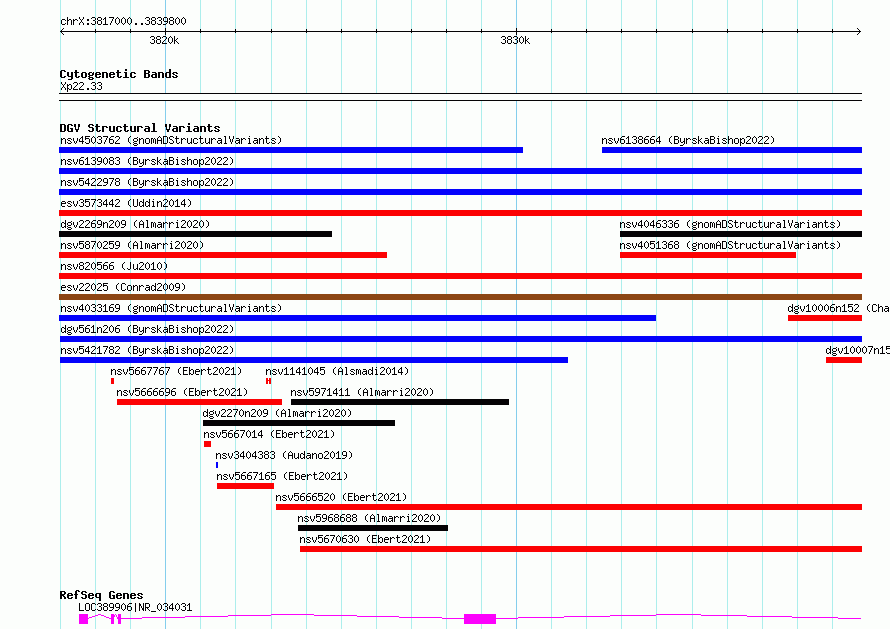Select the nsv6139083 blue variant bar
Viewport: 890px width, 629px height.
click(x=460, y=171)
